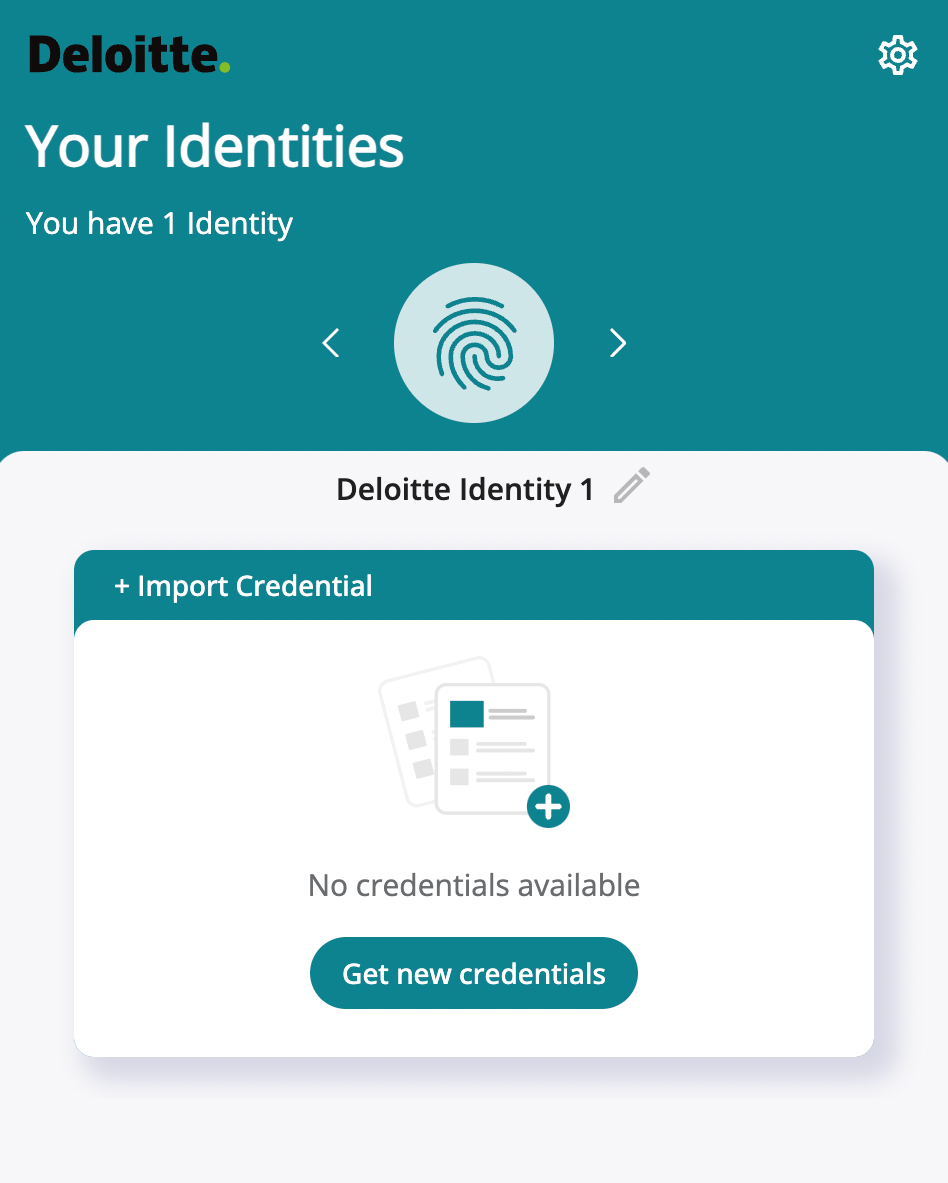Click the Your Identities heading

pos(214,146)
